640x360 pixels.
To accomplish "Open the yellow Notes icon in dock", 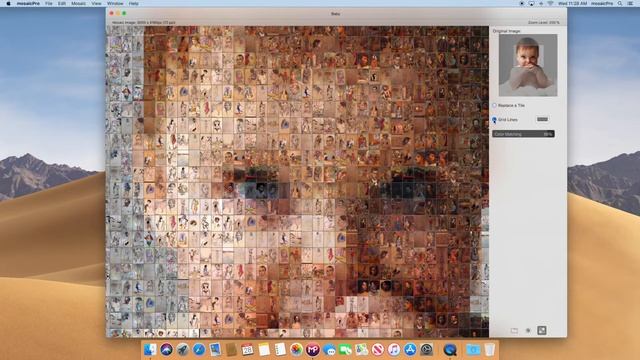I will tap(264, 350).
